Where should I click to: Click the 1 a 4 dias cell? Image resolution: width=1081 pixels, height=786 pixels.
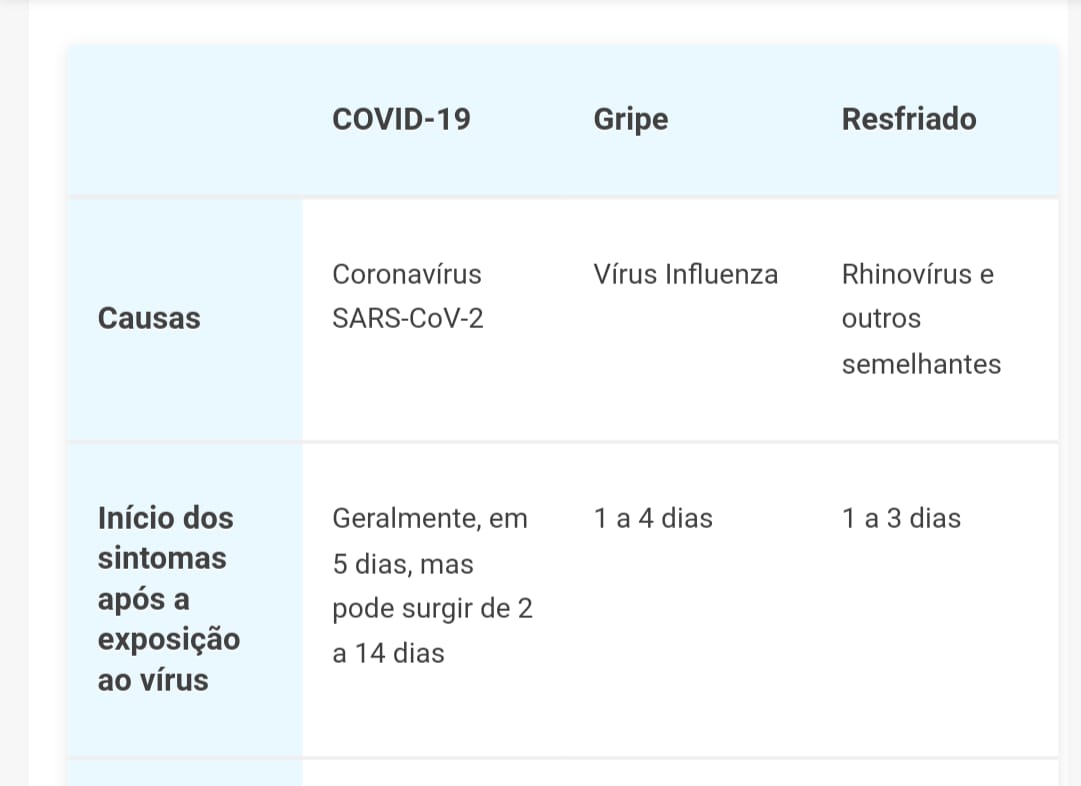tap(652, 518)
